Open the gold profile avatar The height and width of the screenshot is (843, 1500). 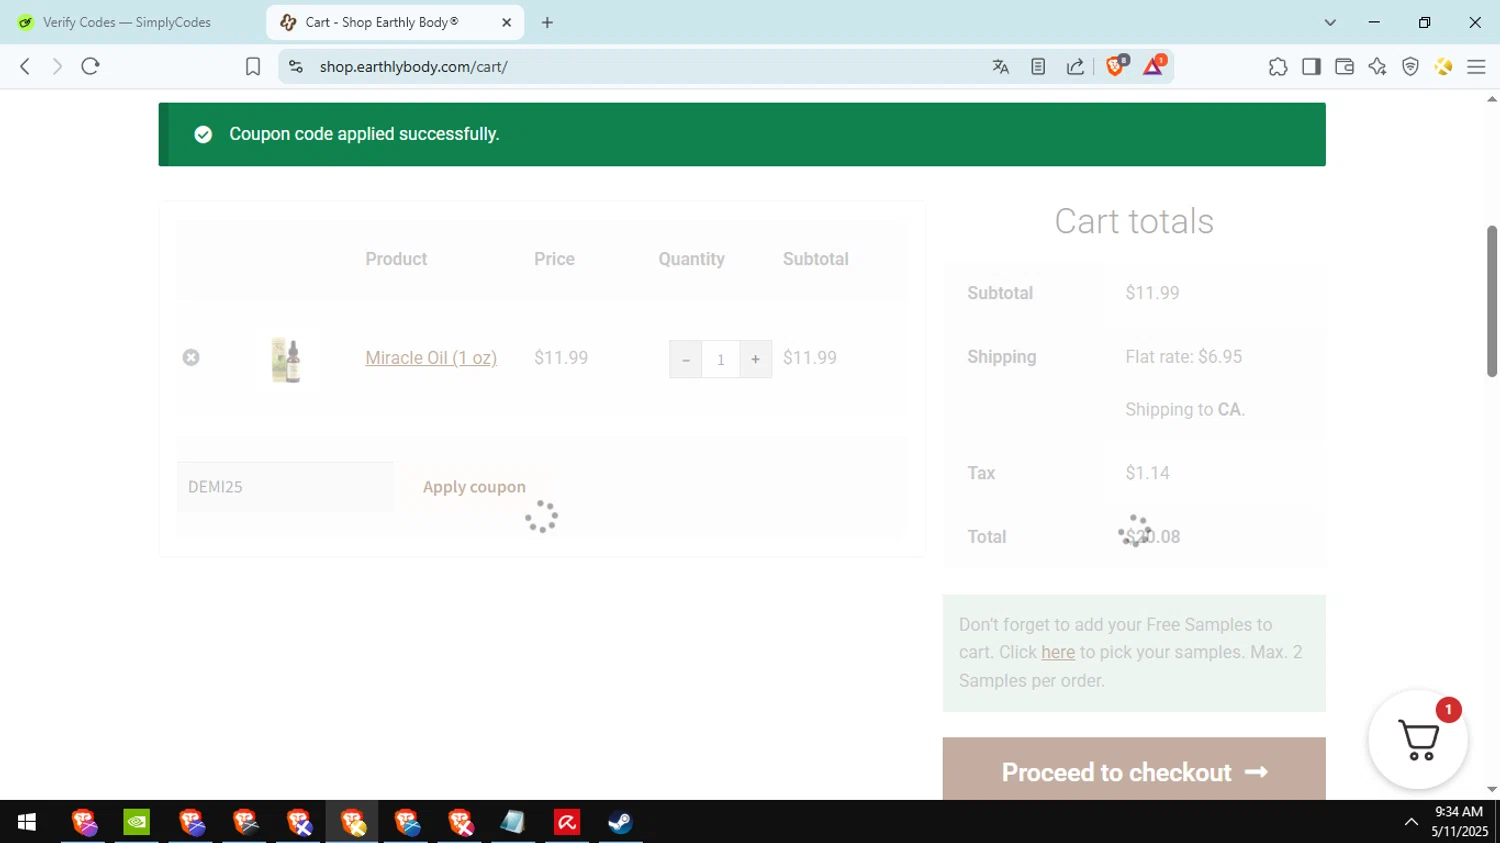click(x=1443, y=67)
